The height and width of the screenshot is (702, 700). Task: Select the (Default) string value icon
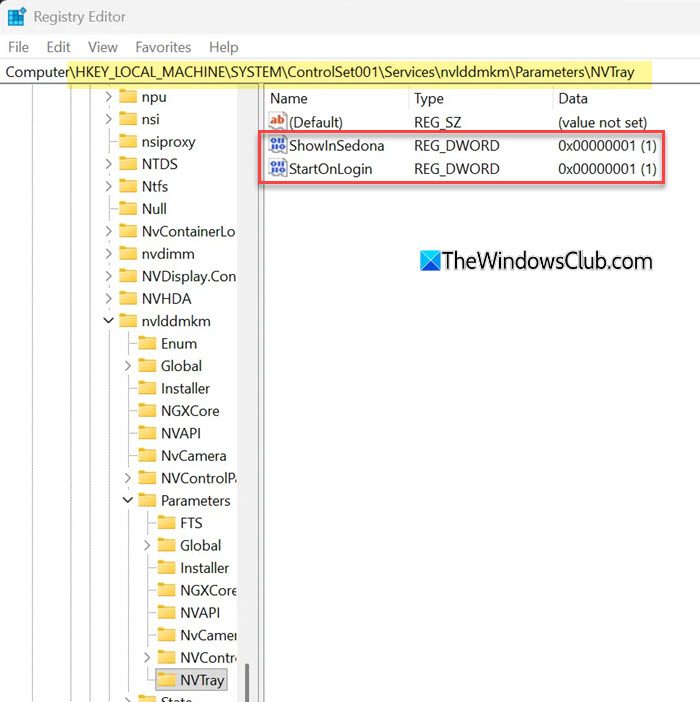click(x=277, y=121)
